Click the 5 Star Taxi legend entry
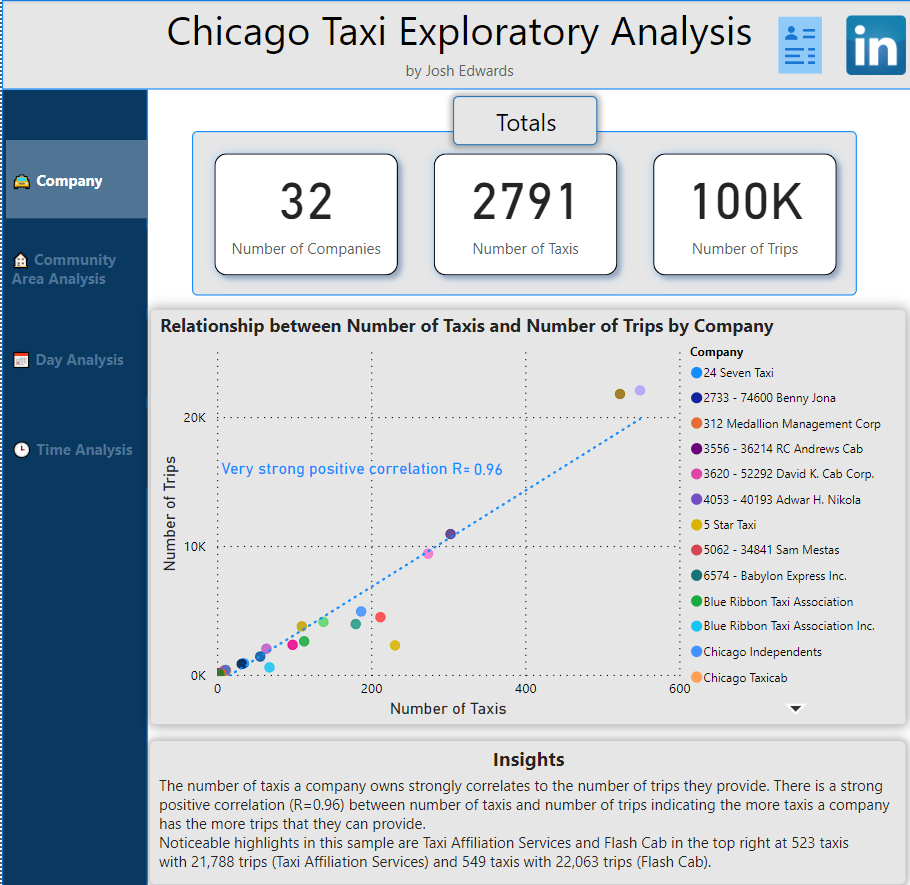The width and height of the screenshot is (910, 885). coord(723,525)
